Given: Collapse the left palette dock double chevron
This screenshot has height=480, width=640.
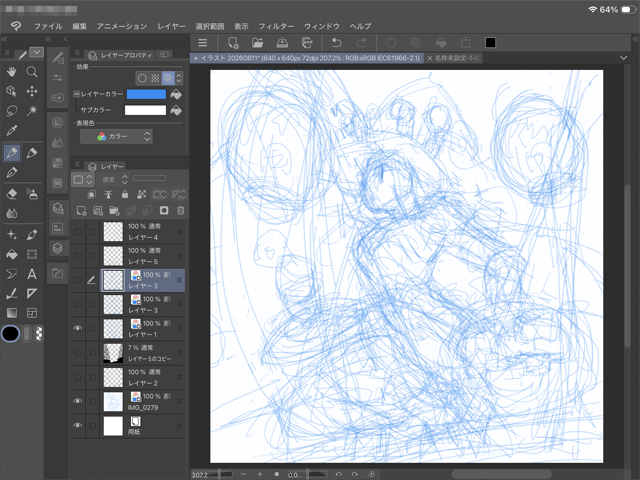Looking at the screenshot, I should 4,39.
